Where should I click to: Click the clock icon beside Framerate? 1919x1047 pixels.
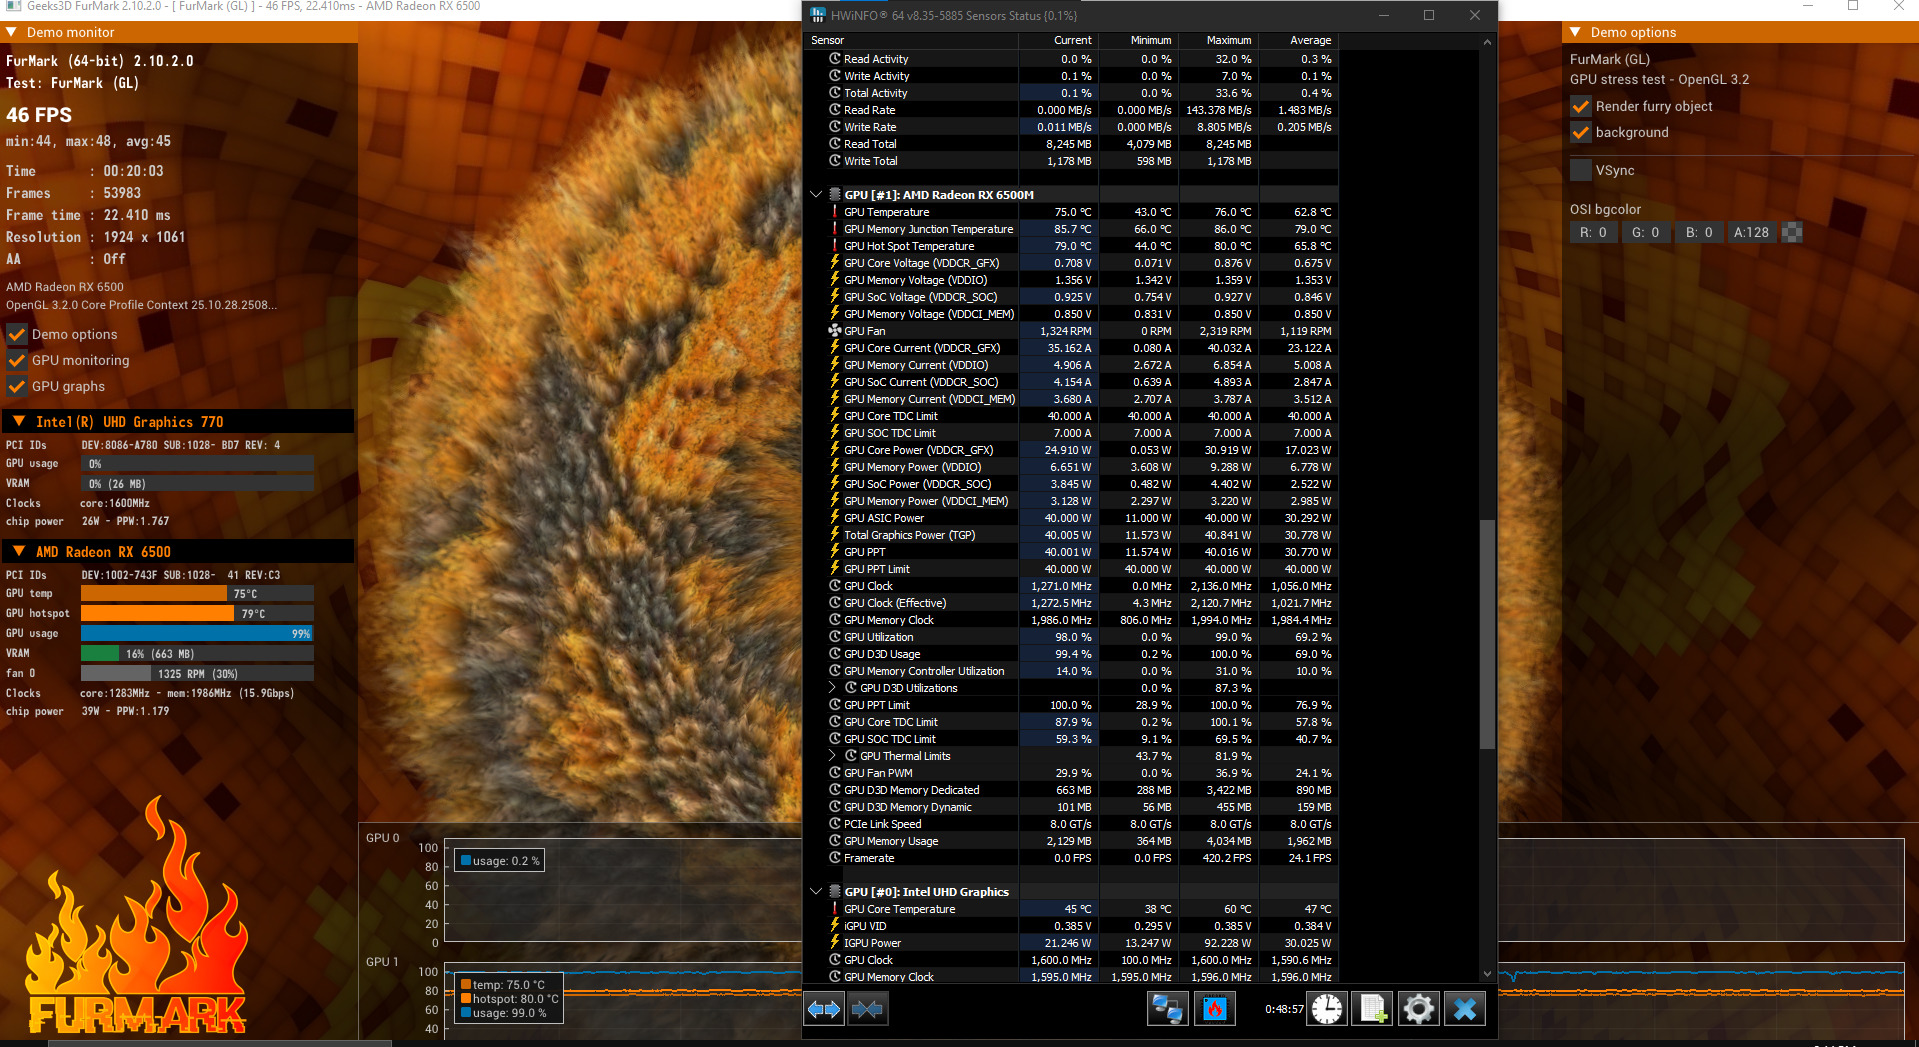[x=835, y=858]
